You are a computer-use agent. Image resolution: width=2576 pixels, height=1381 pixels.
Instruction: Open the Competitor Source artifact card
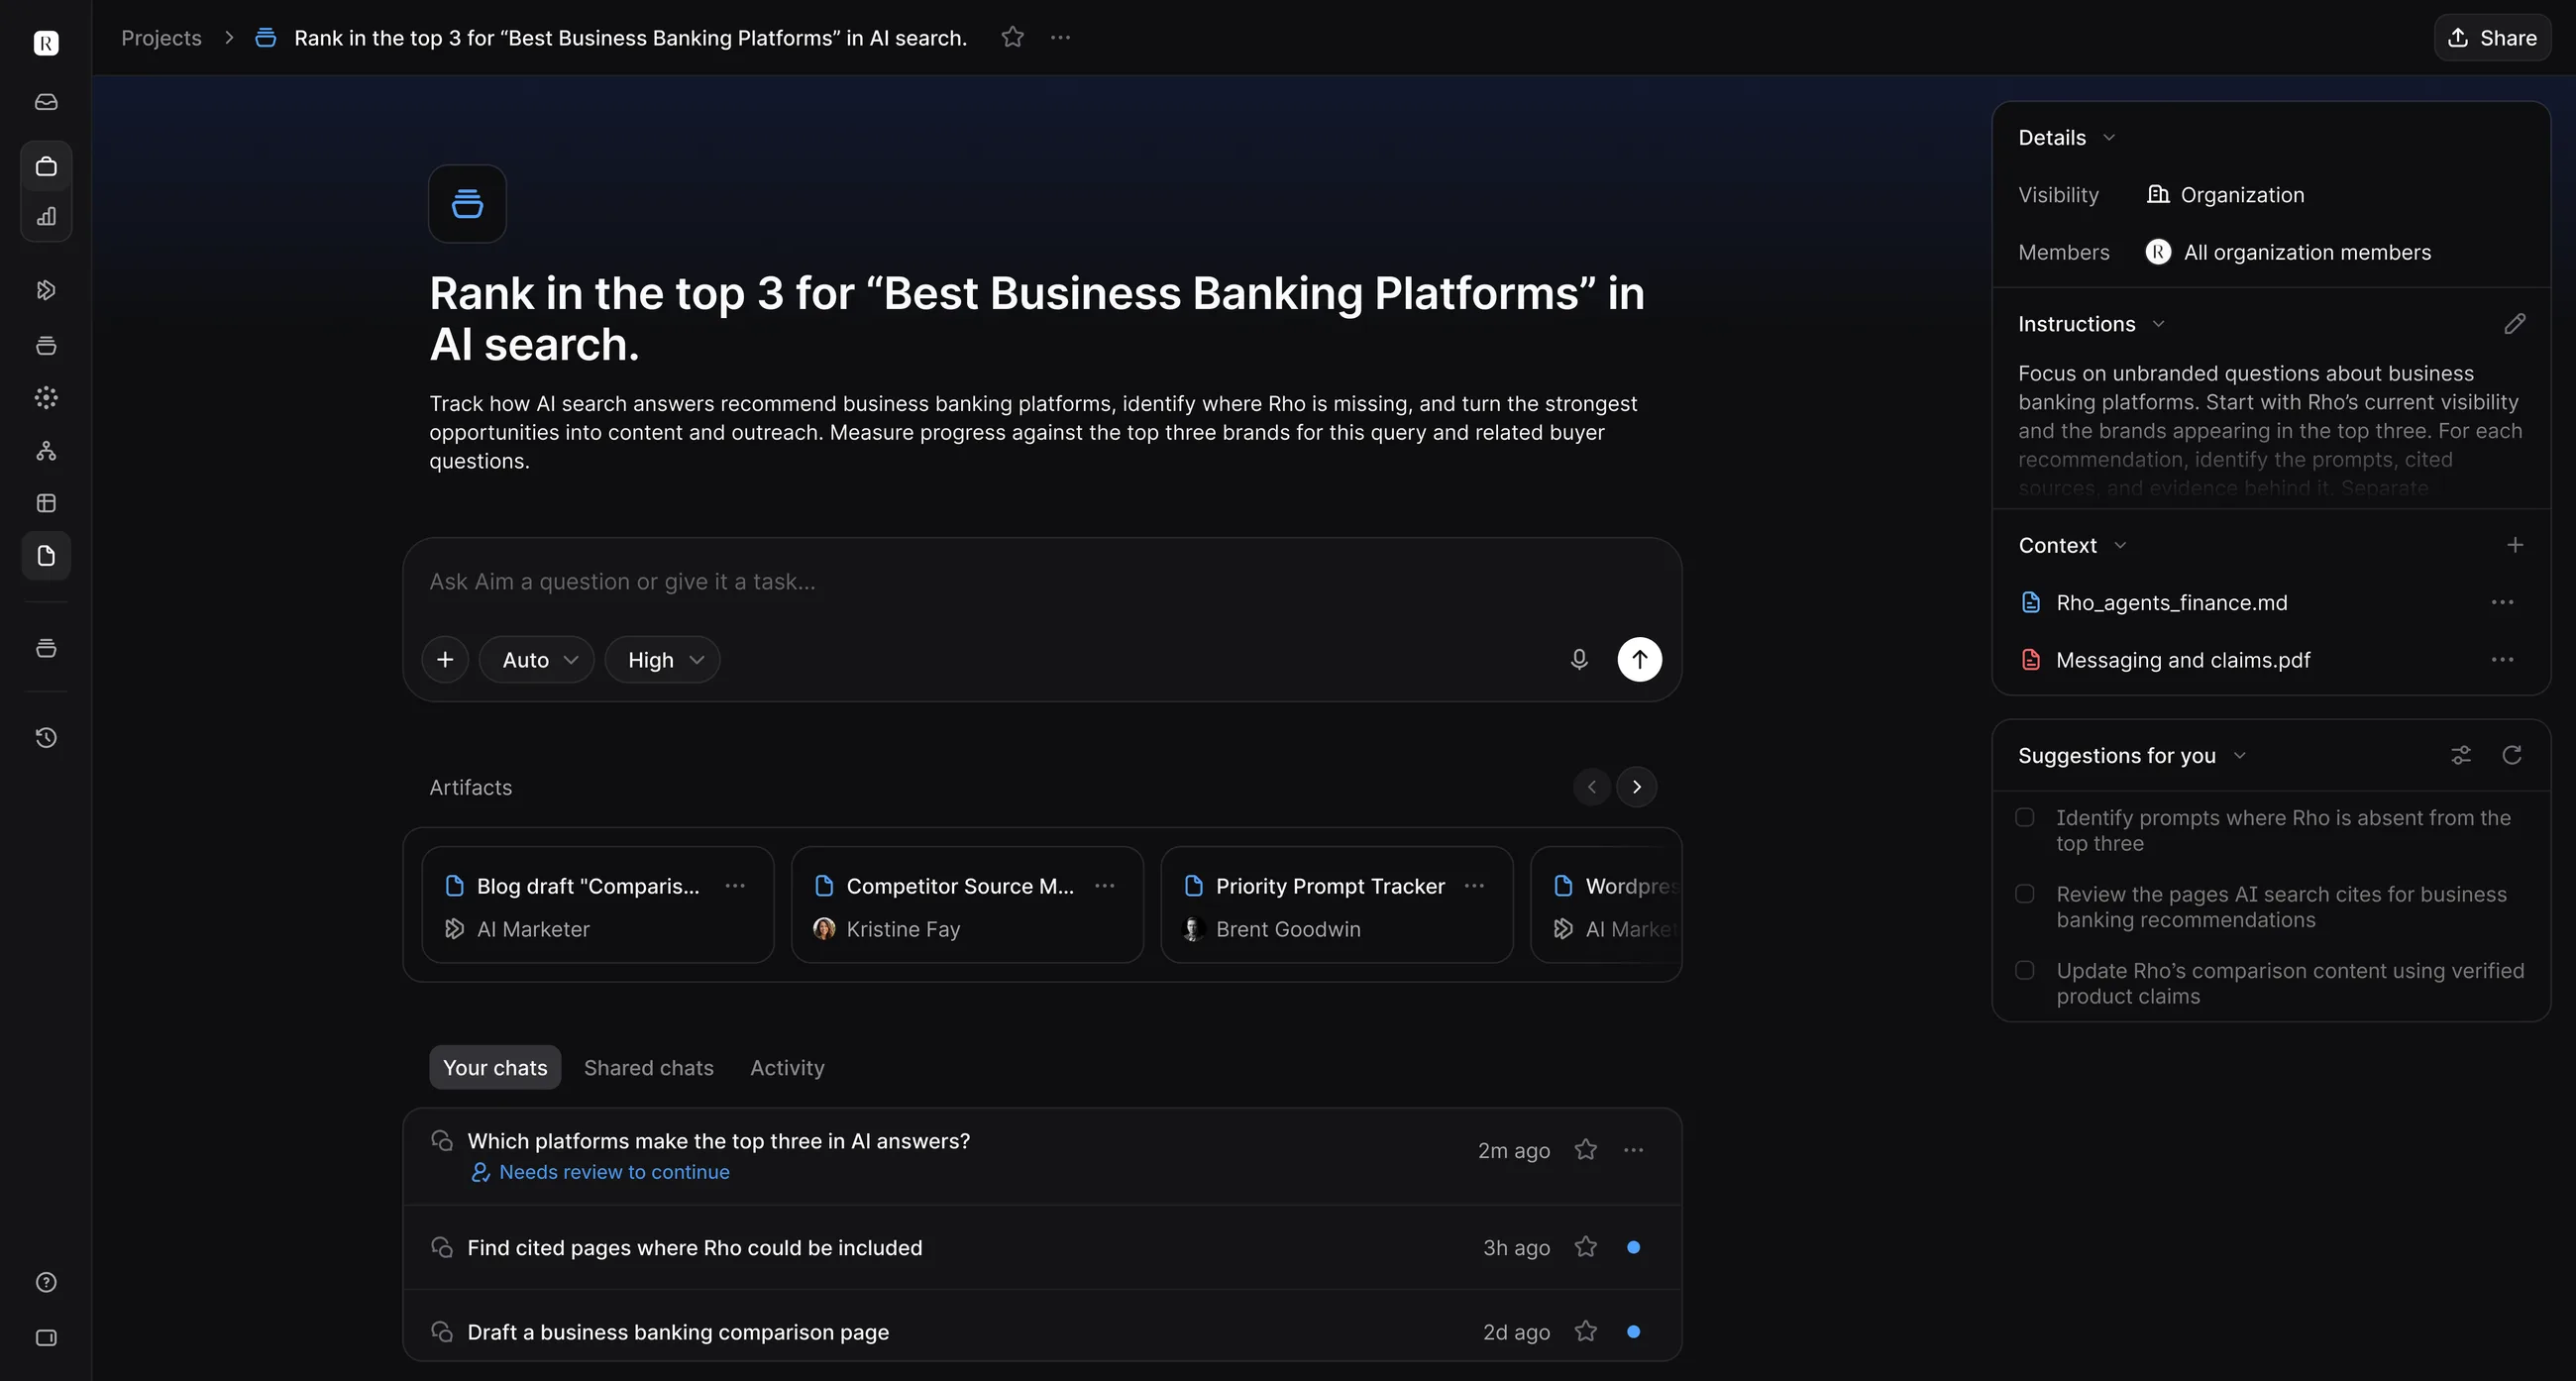point(967,905)
